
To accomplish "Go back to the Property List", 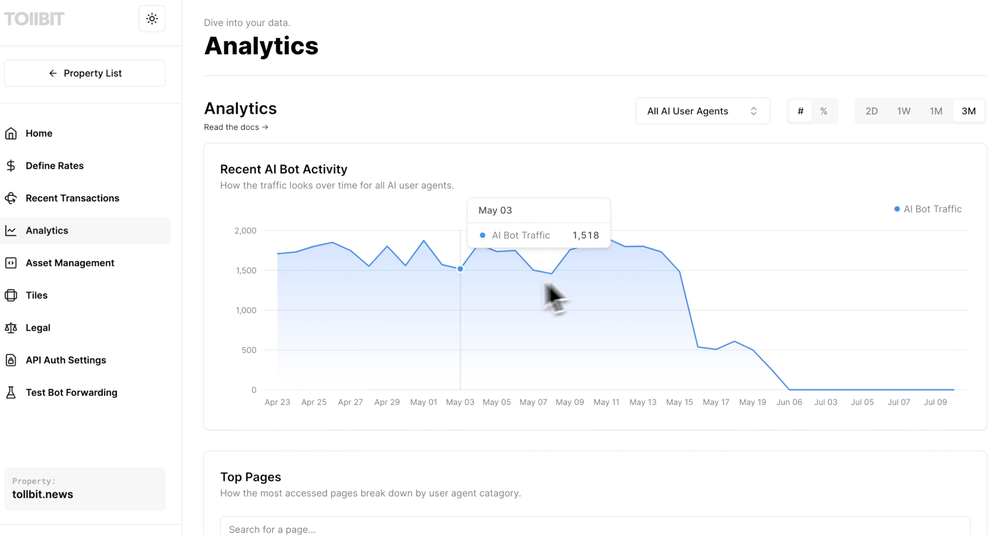I will click(85, 73).
